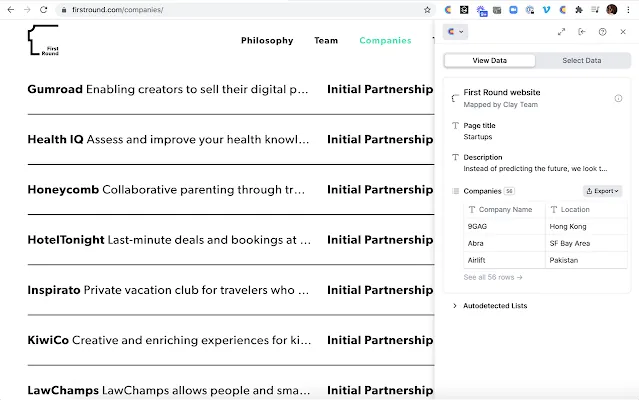Click the blue V extension icon
The width and height of the screenshot is (640, 400).
(546, 10)
